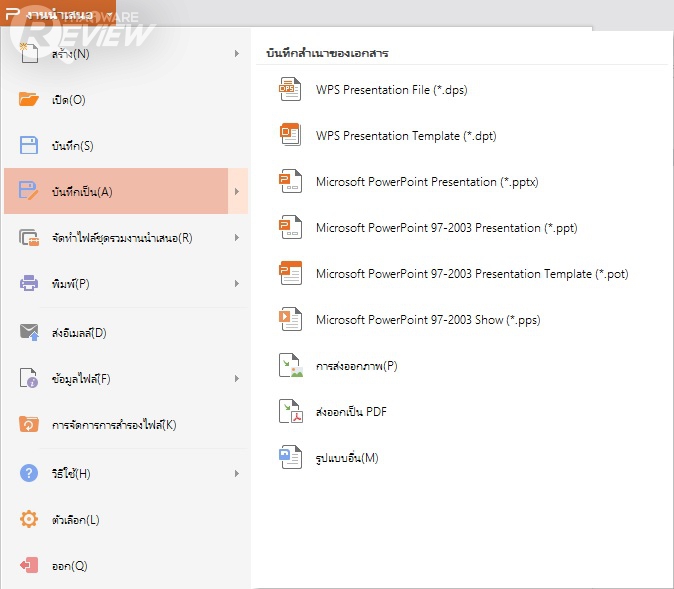
Task: Click the export to PDF icon
Action: 290,412
